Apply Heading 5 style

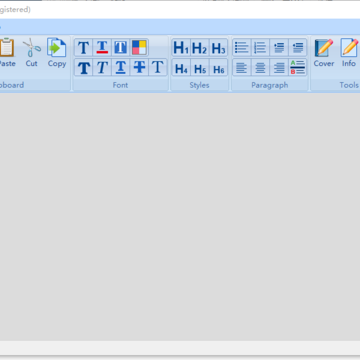[200, 68]
